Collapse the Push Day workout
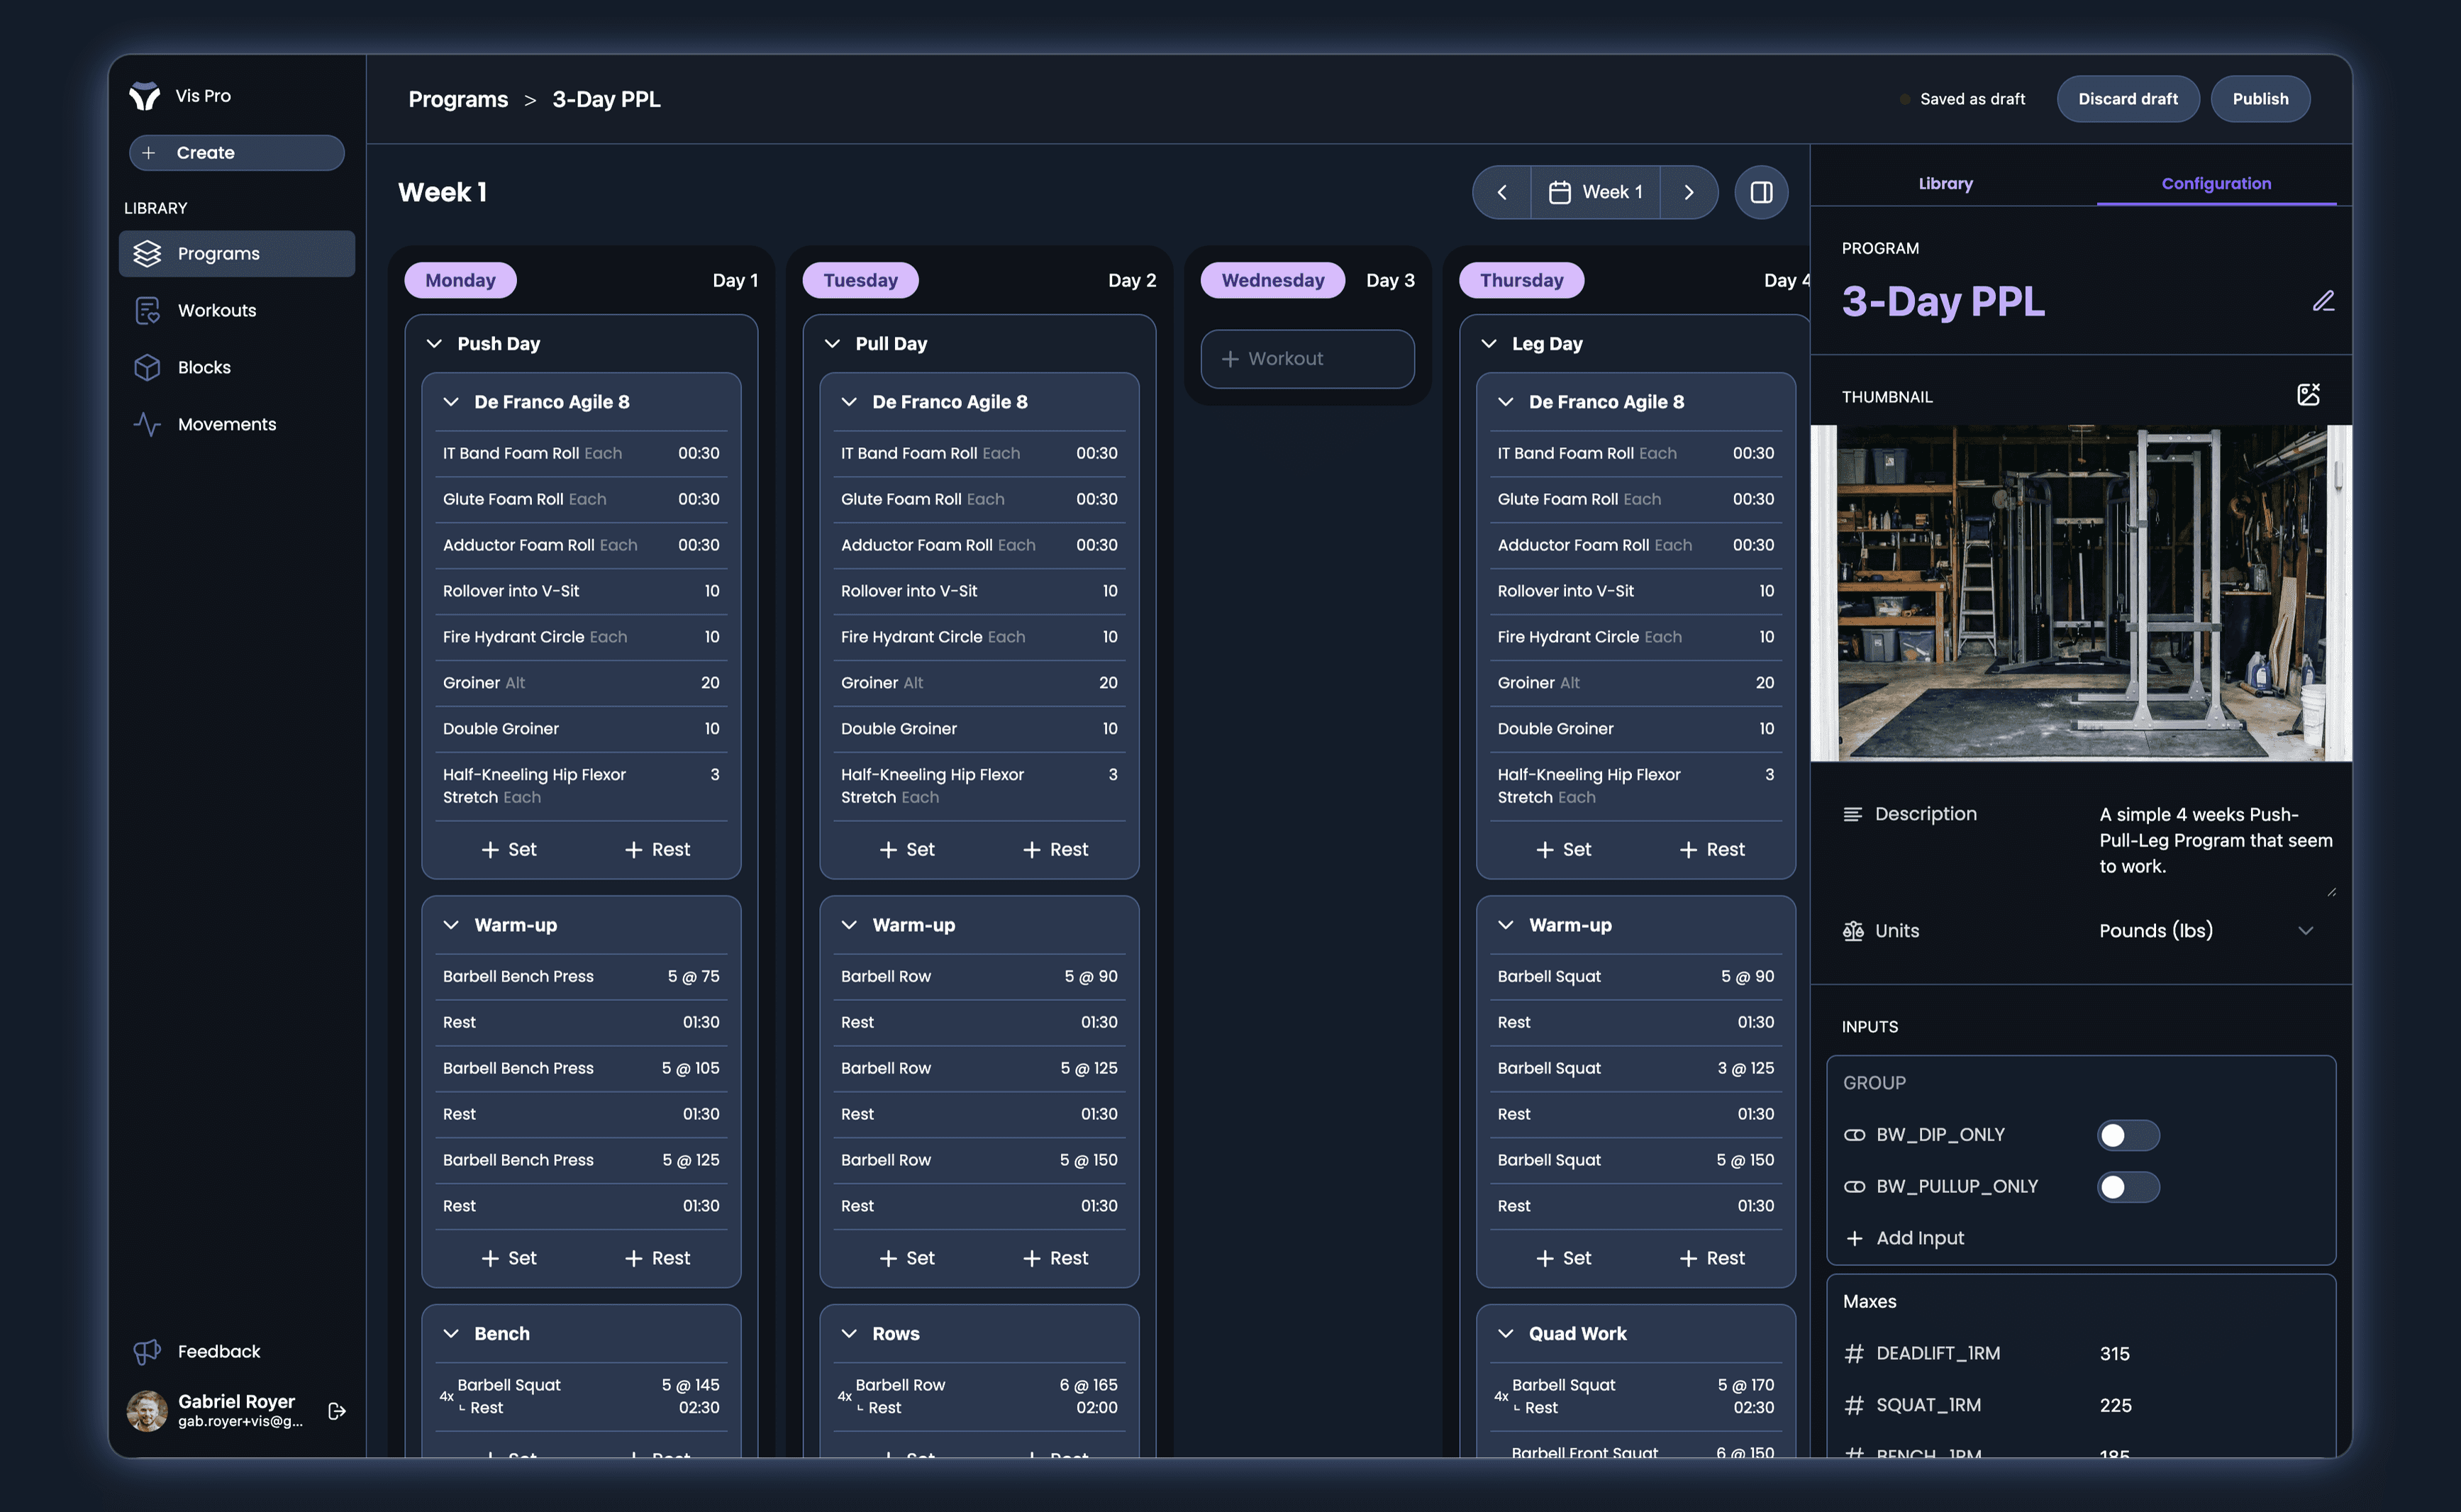2461x1512 pixels. [x=434, y=344]
